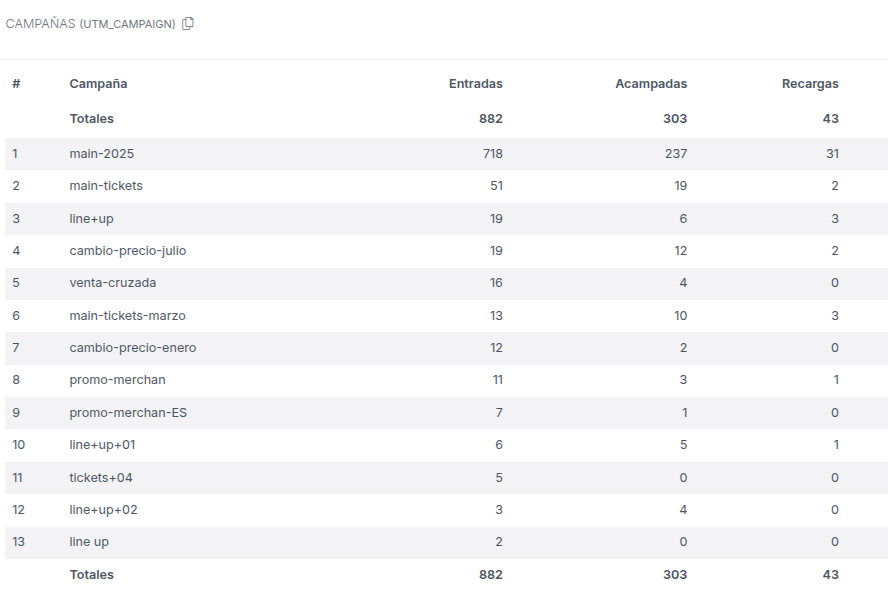
Task: Select the tickets+04 campaign row
Action: (x=101, y=478)
